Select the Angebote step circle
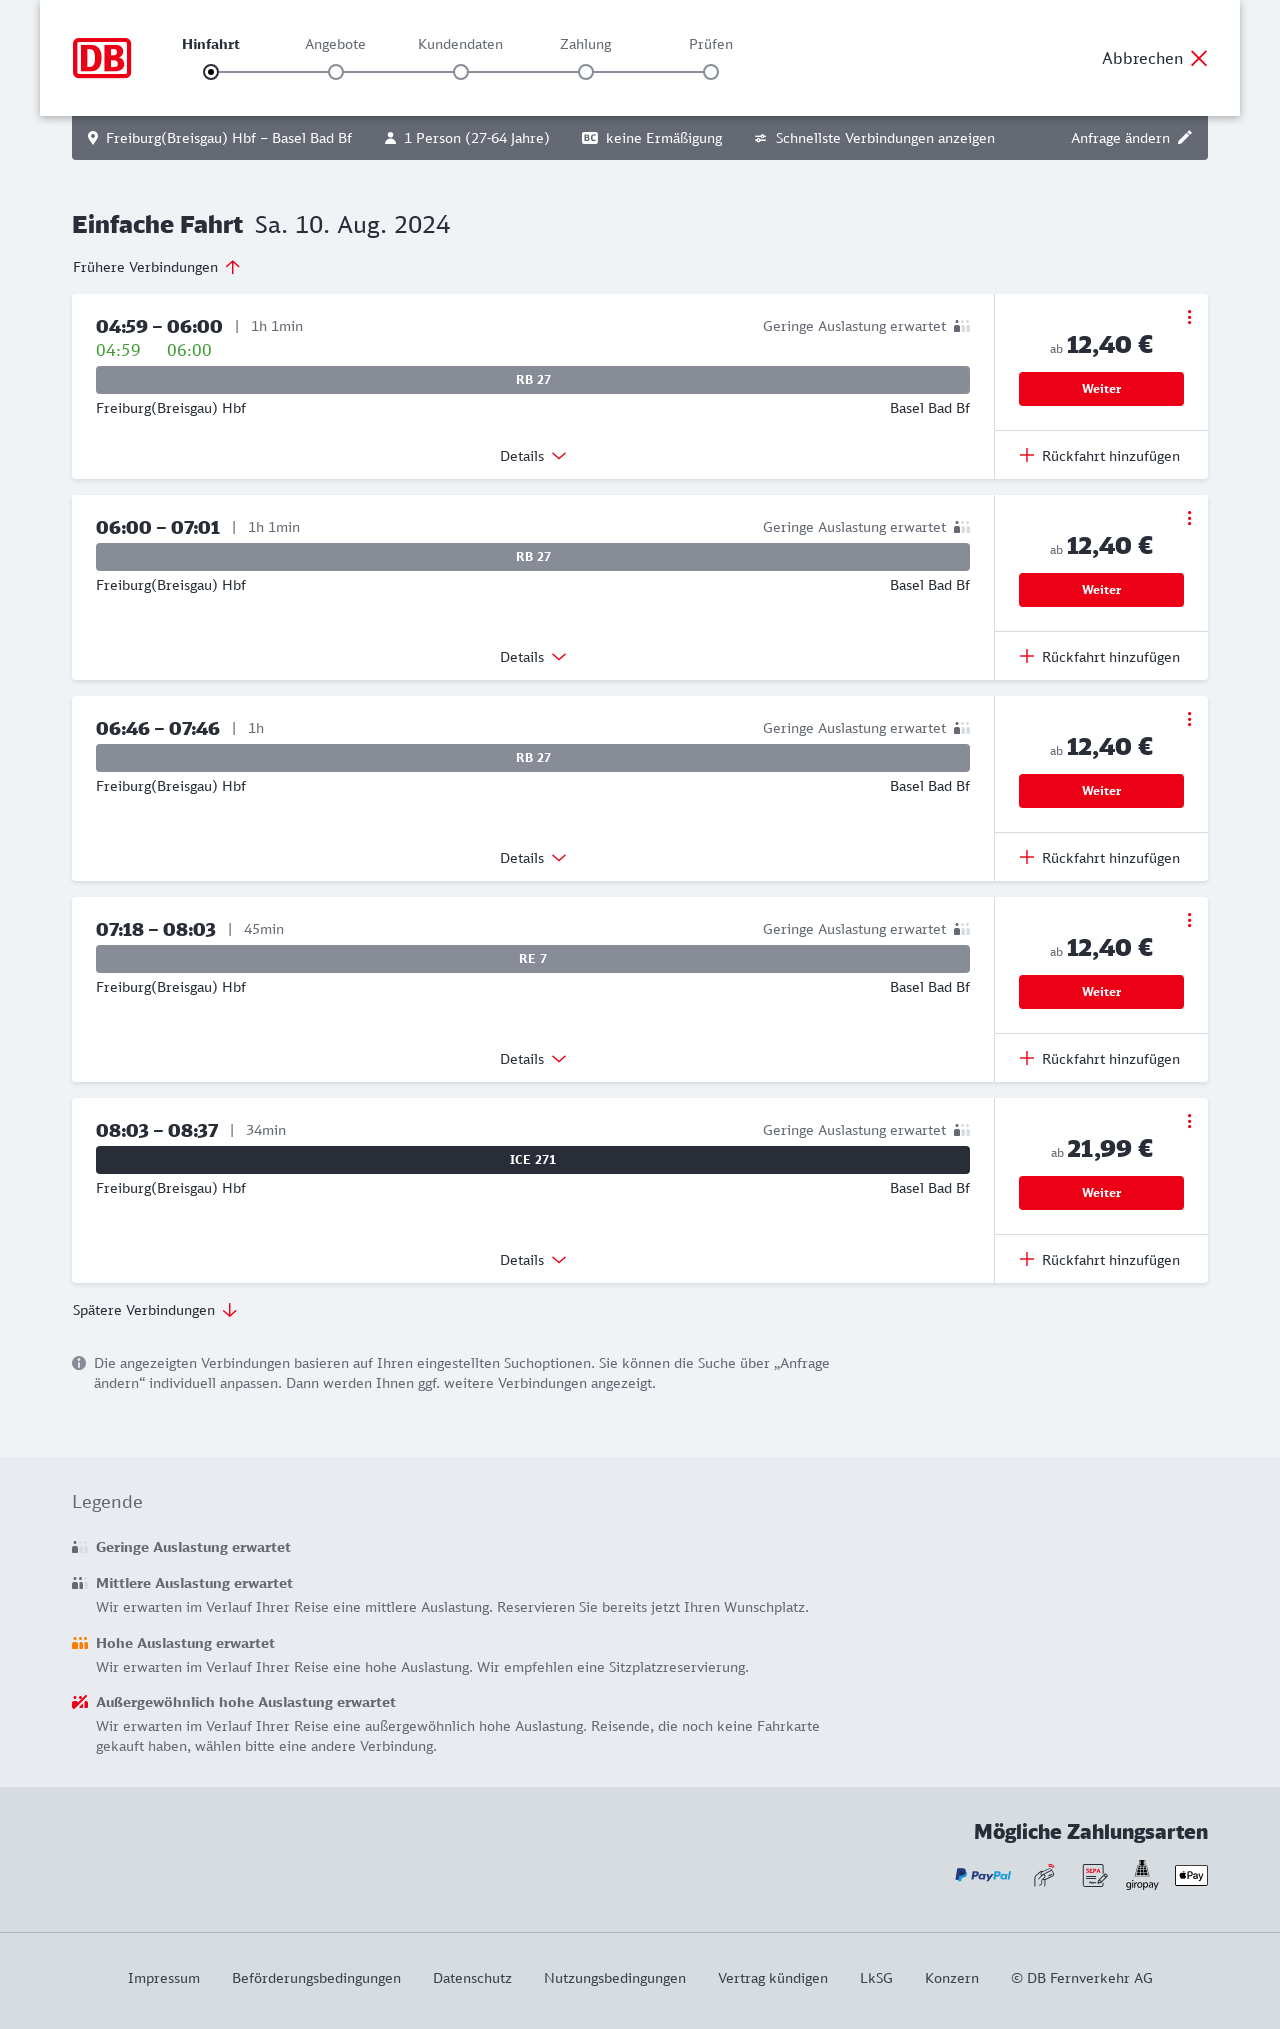The height and width of the screenshot is (2029, 1280). [336, 72]
